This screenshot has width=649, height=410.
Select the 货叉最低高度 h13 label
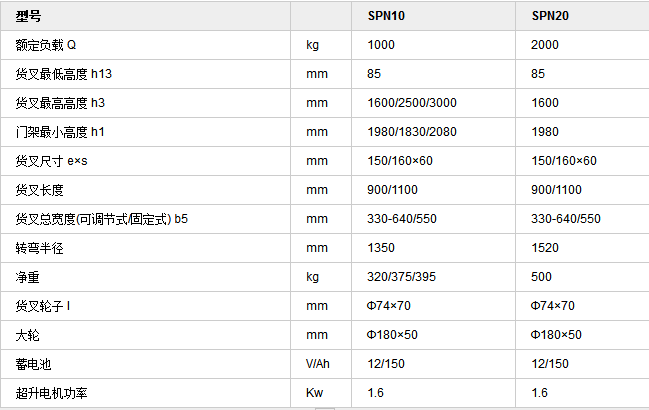click(64, 74)
